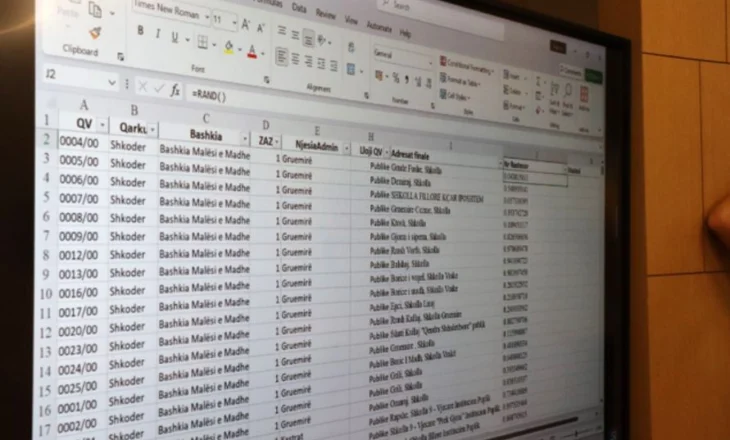Image resolution: width=730 pixels, height=440 pixels.
Task: Click the Percent Style icon
Action: pyautogui.click(x=396, y=77)
